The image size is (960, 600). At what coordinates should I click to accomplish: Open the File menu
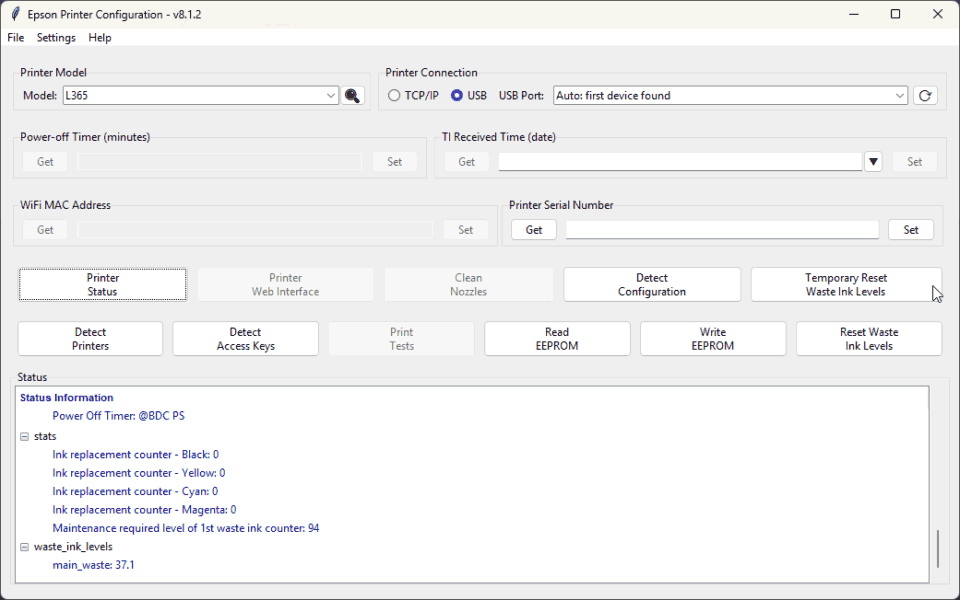click(x=16, y=37)
